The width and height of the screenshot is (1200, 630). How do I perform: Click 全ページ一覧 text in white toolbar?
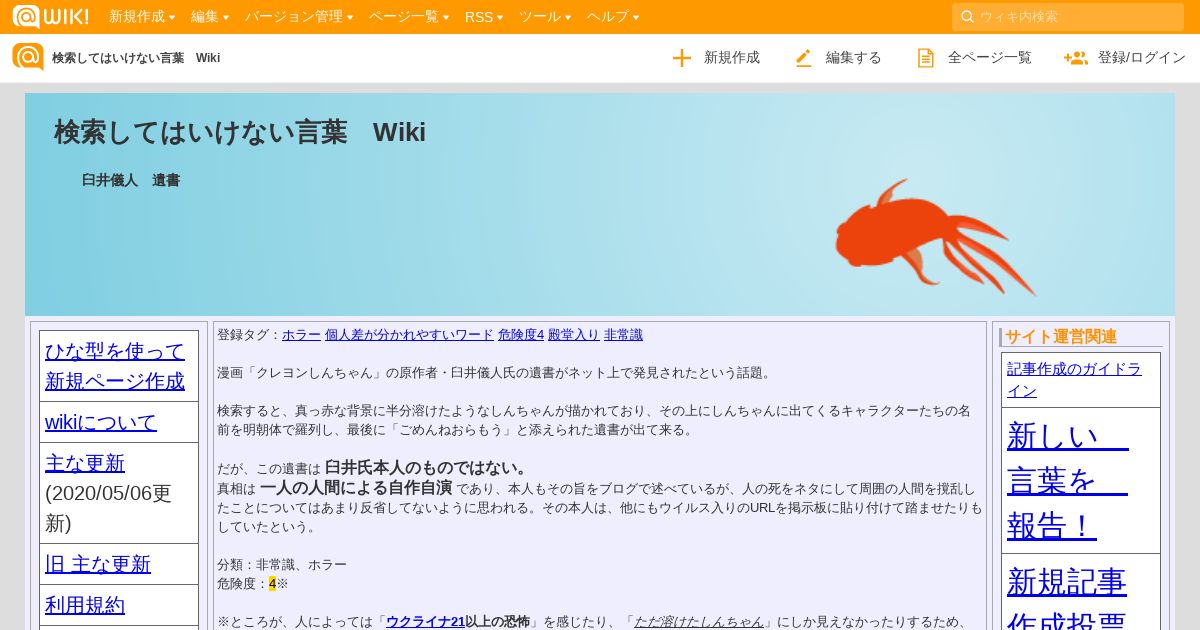click(x=990, y=58)
